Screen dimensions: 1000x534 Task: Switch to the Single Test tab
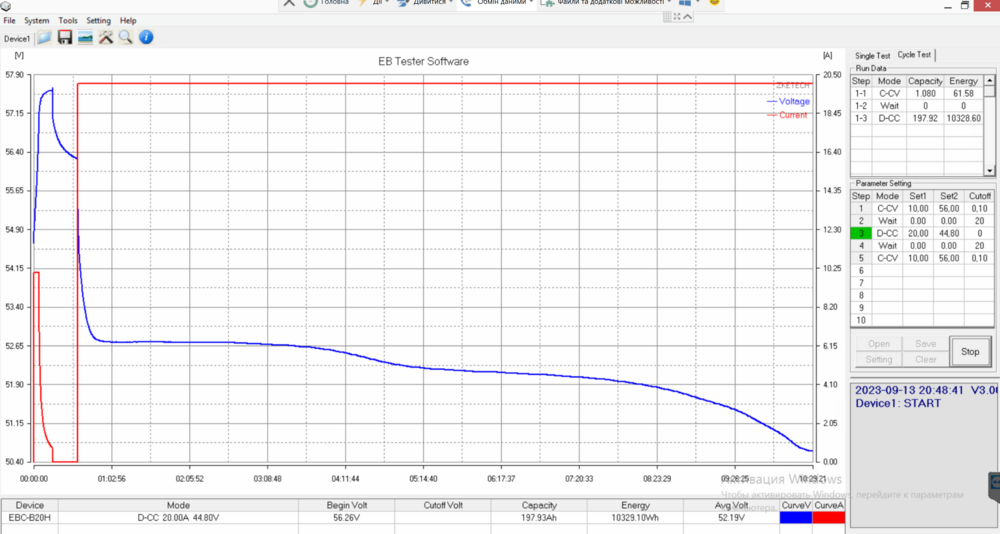coord(872,56)
